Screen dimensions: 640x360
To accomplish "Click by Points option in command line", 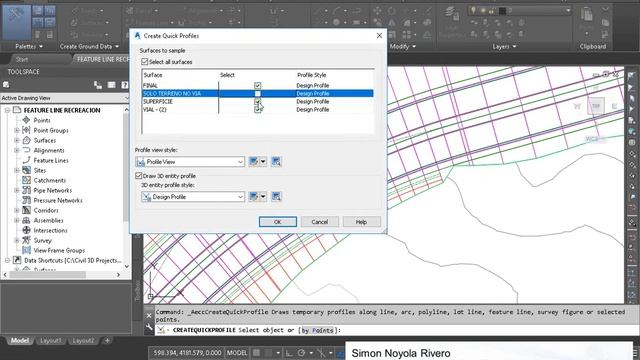I will (x=317, y=330).
